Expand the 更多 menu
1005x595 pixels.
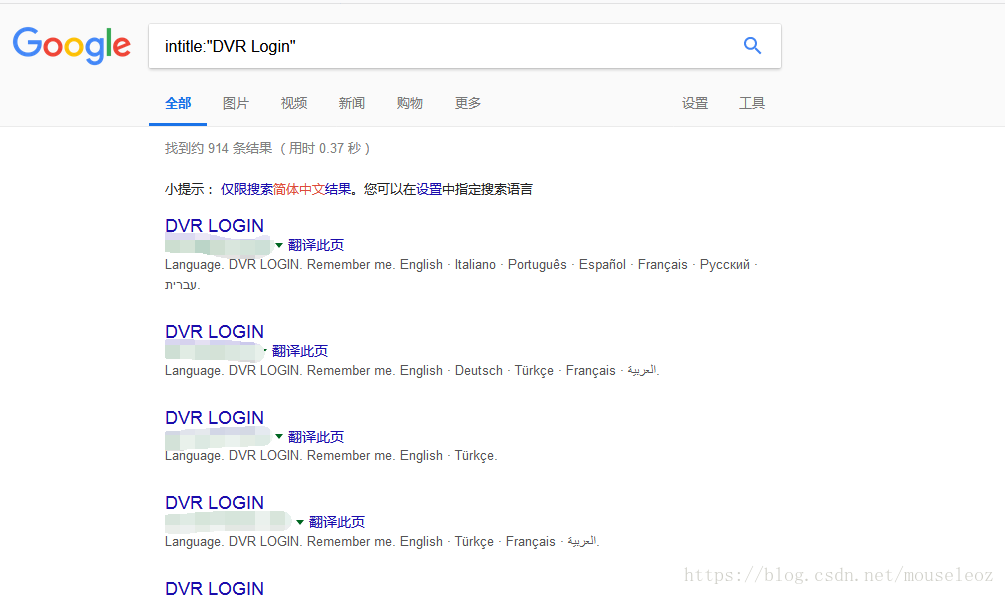(468, 103)
